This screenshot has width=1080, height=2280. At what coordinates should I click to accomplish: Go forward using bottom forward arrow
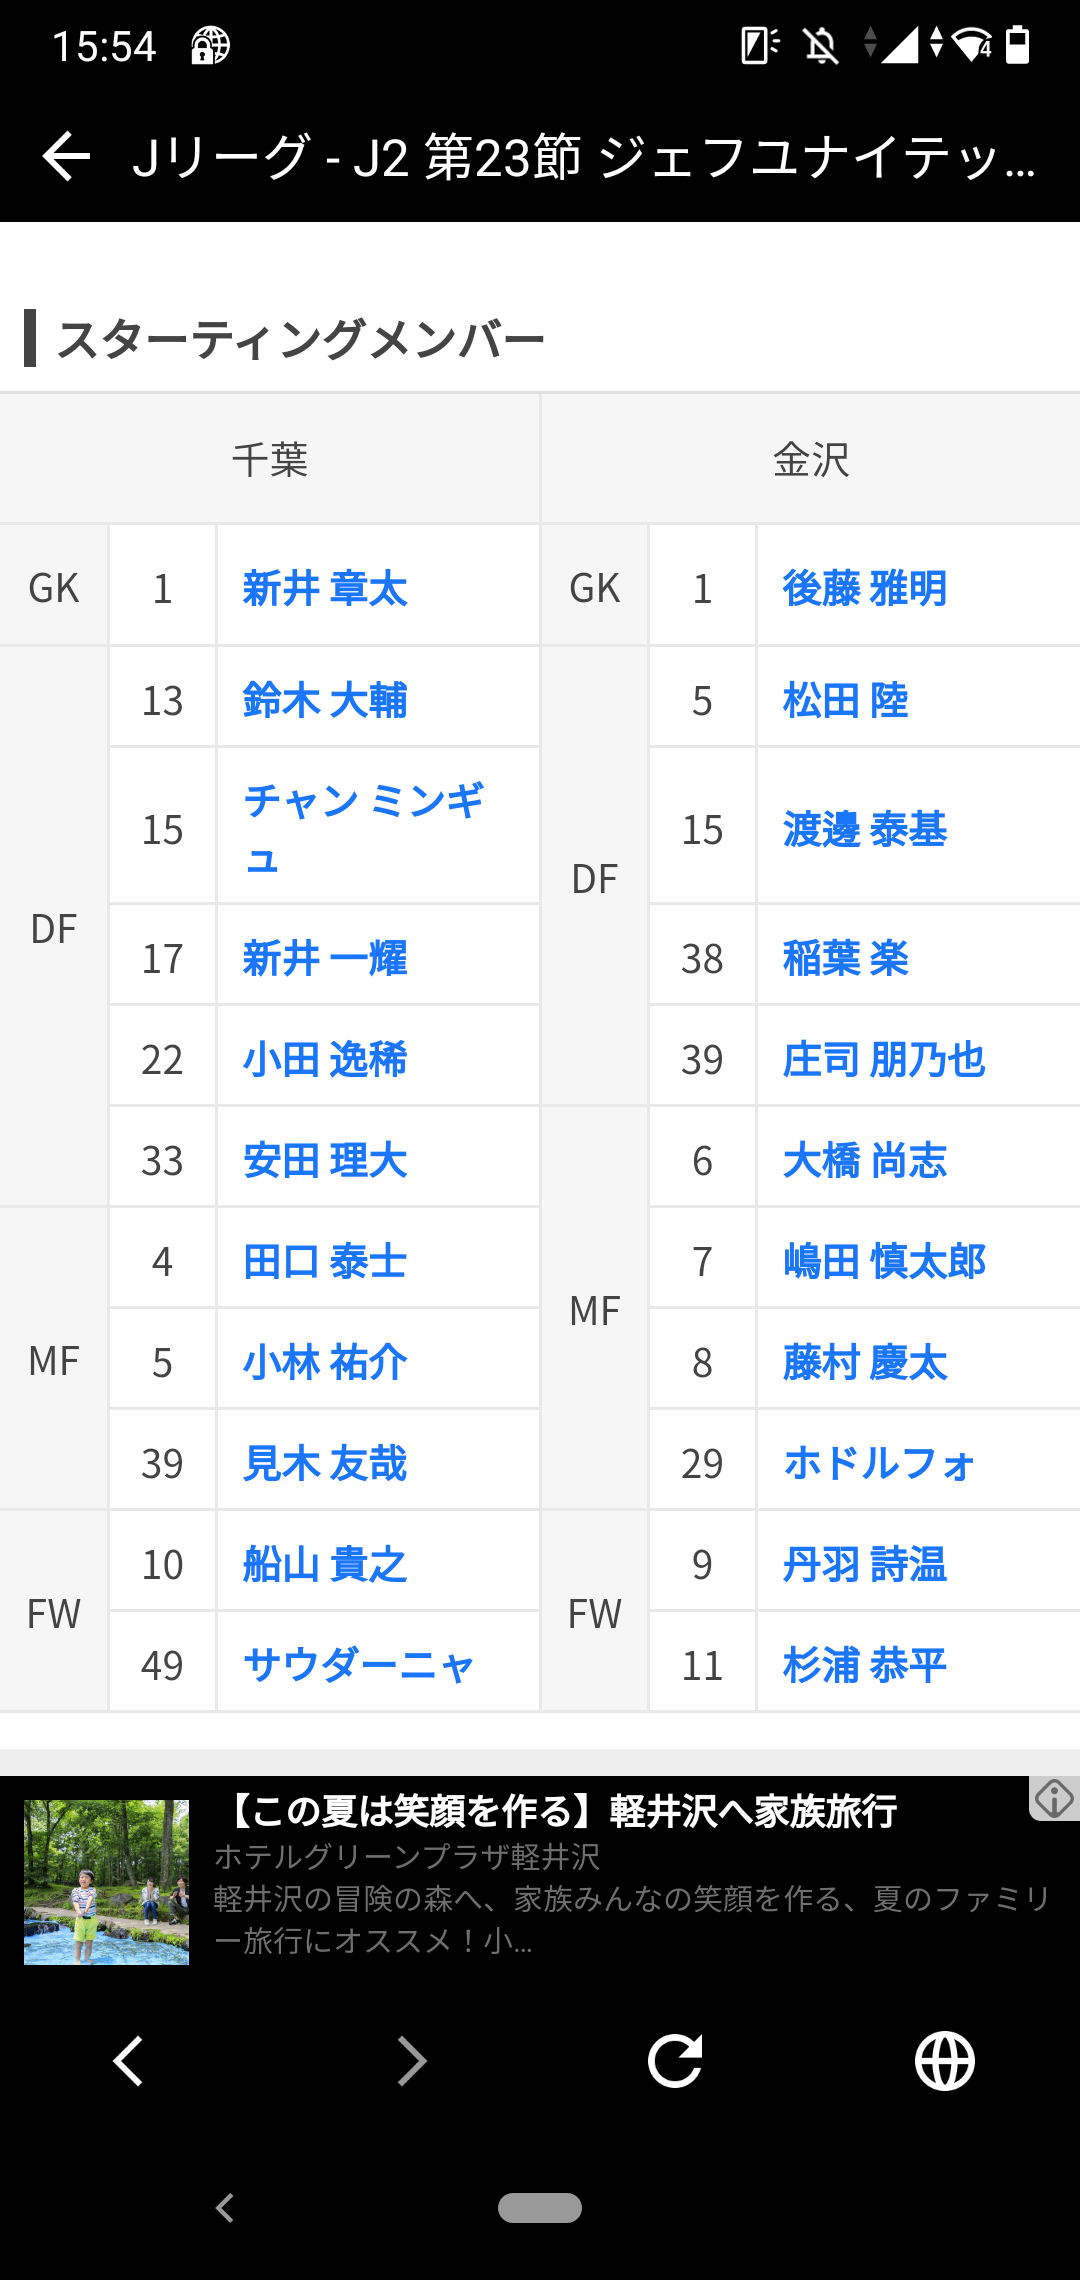pyautogui.click(x=411, y=2061)
